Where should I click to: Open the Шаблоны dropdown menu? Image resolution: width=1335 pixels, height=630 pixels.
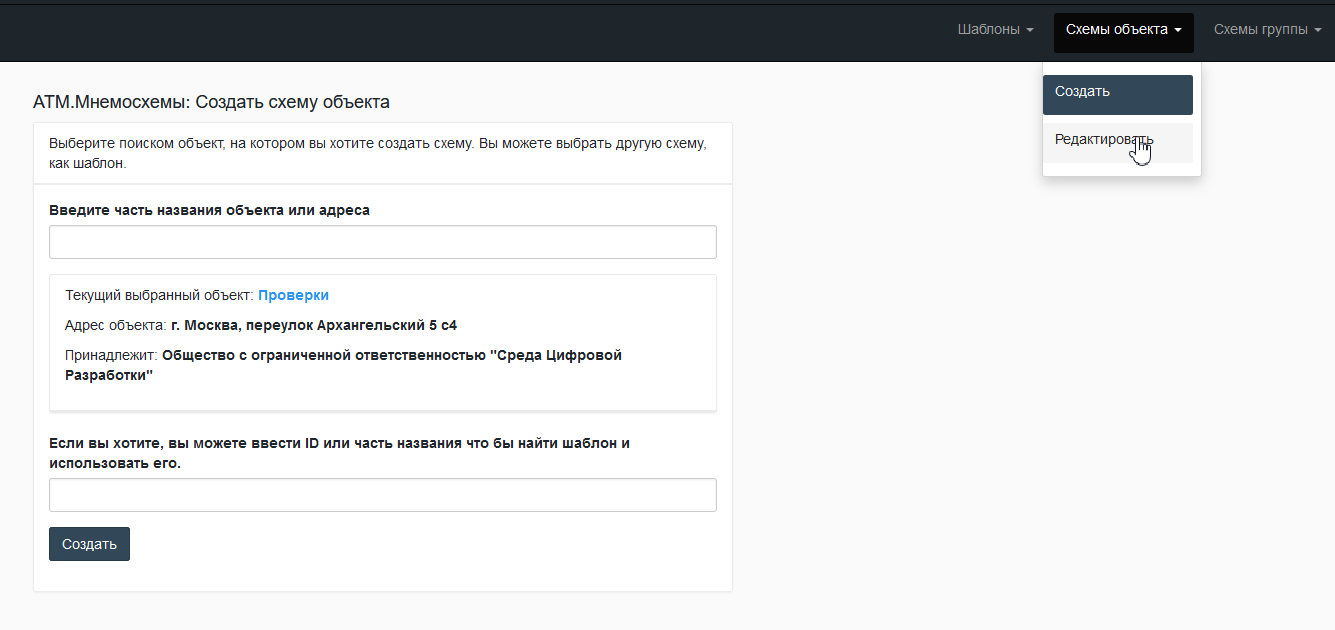(x=994, y=30)
